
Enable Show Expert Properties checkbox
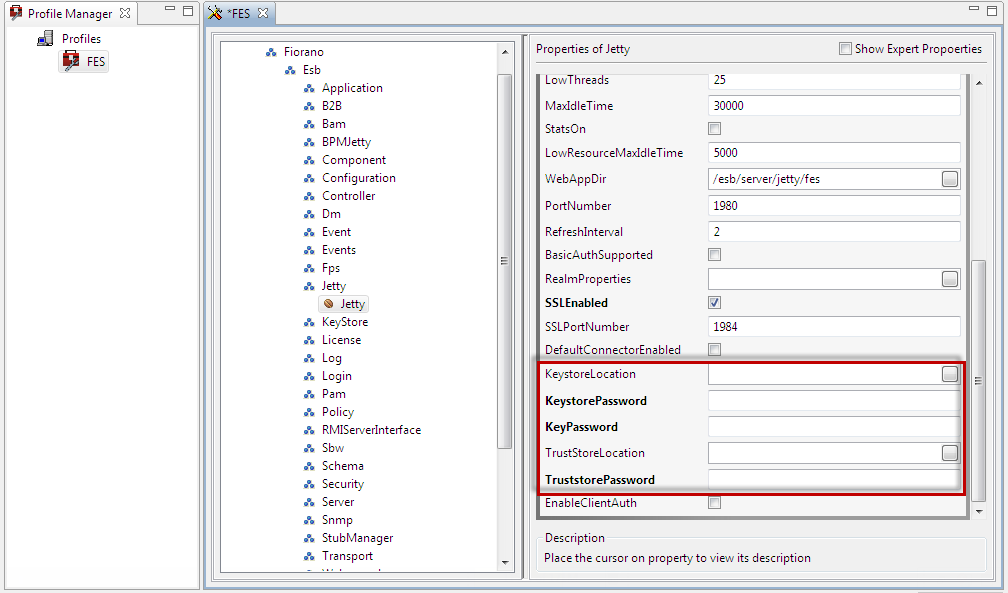pos(845,49)
